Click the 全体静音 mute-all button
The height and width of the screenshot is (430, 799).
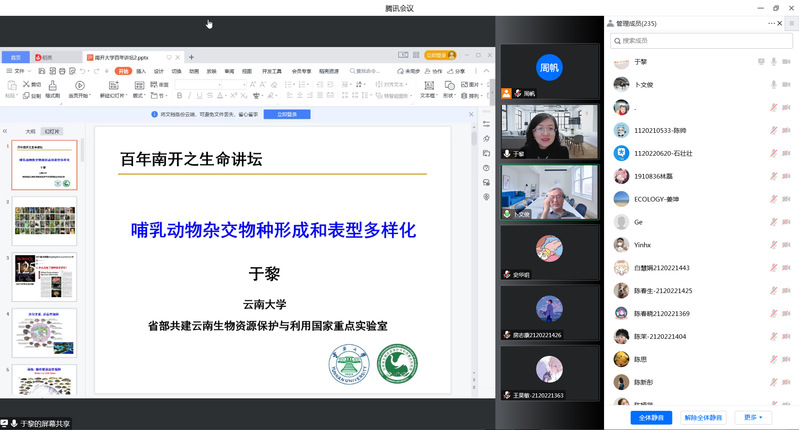(x=650, y=417)
